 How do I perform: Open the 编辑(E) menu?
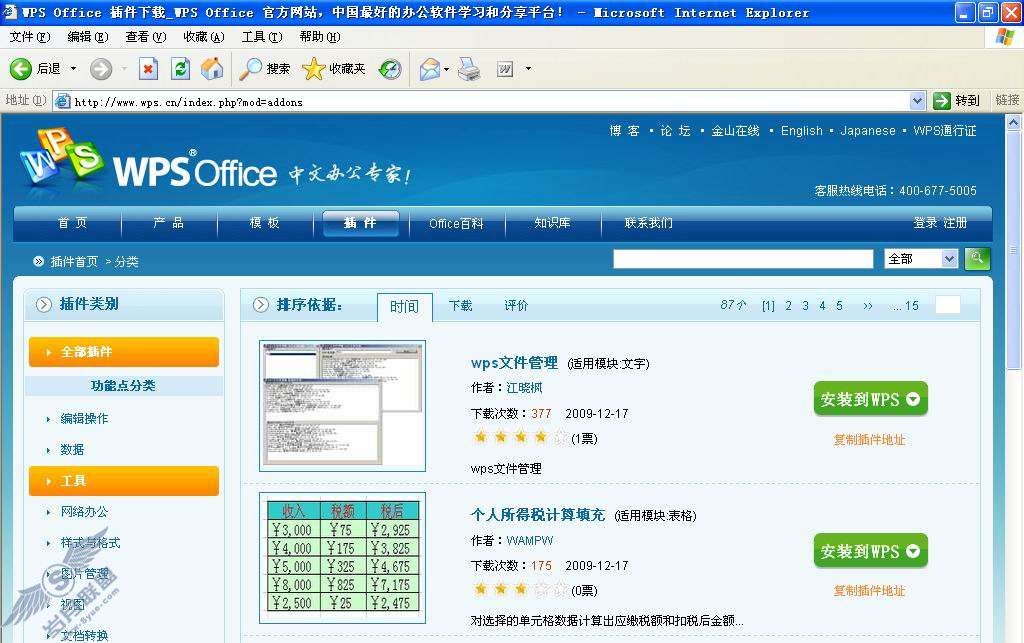[88, 37]
